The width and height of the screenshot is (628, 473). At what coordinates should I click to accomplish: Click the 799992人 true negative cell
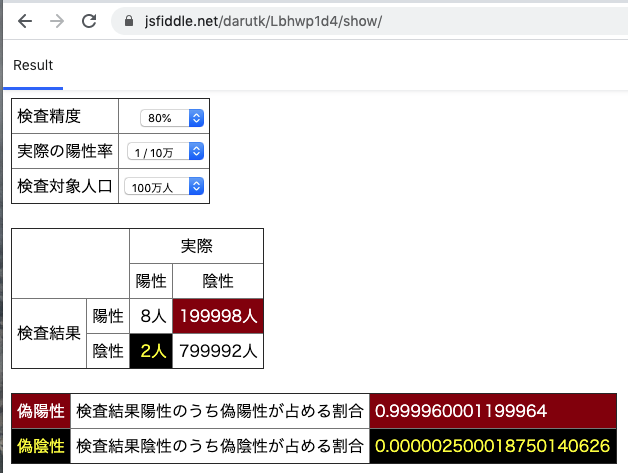218,351
